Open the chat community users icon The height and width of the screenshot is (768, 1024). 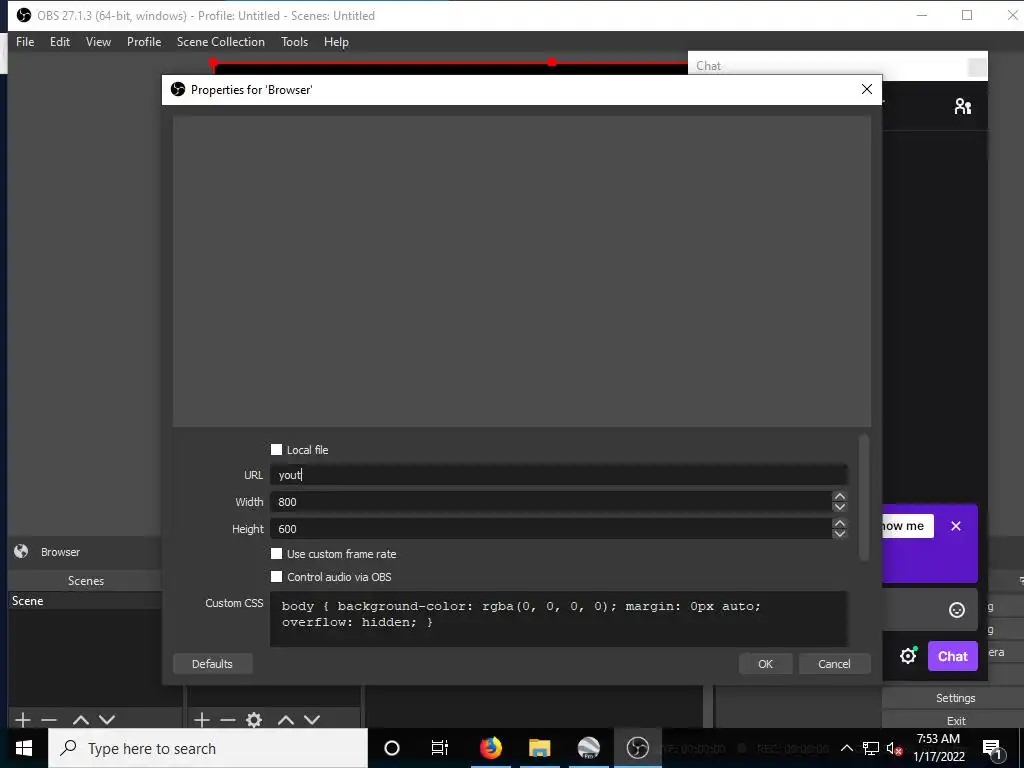point(963,106)
